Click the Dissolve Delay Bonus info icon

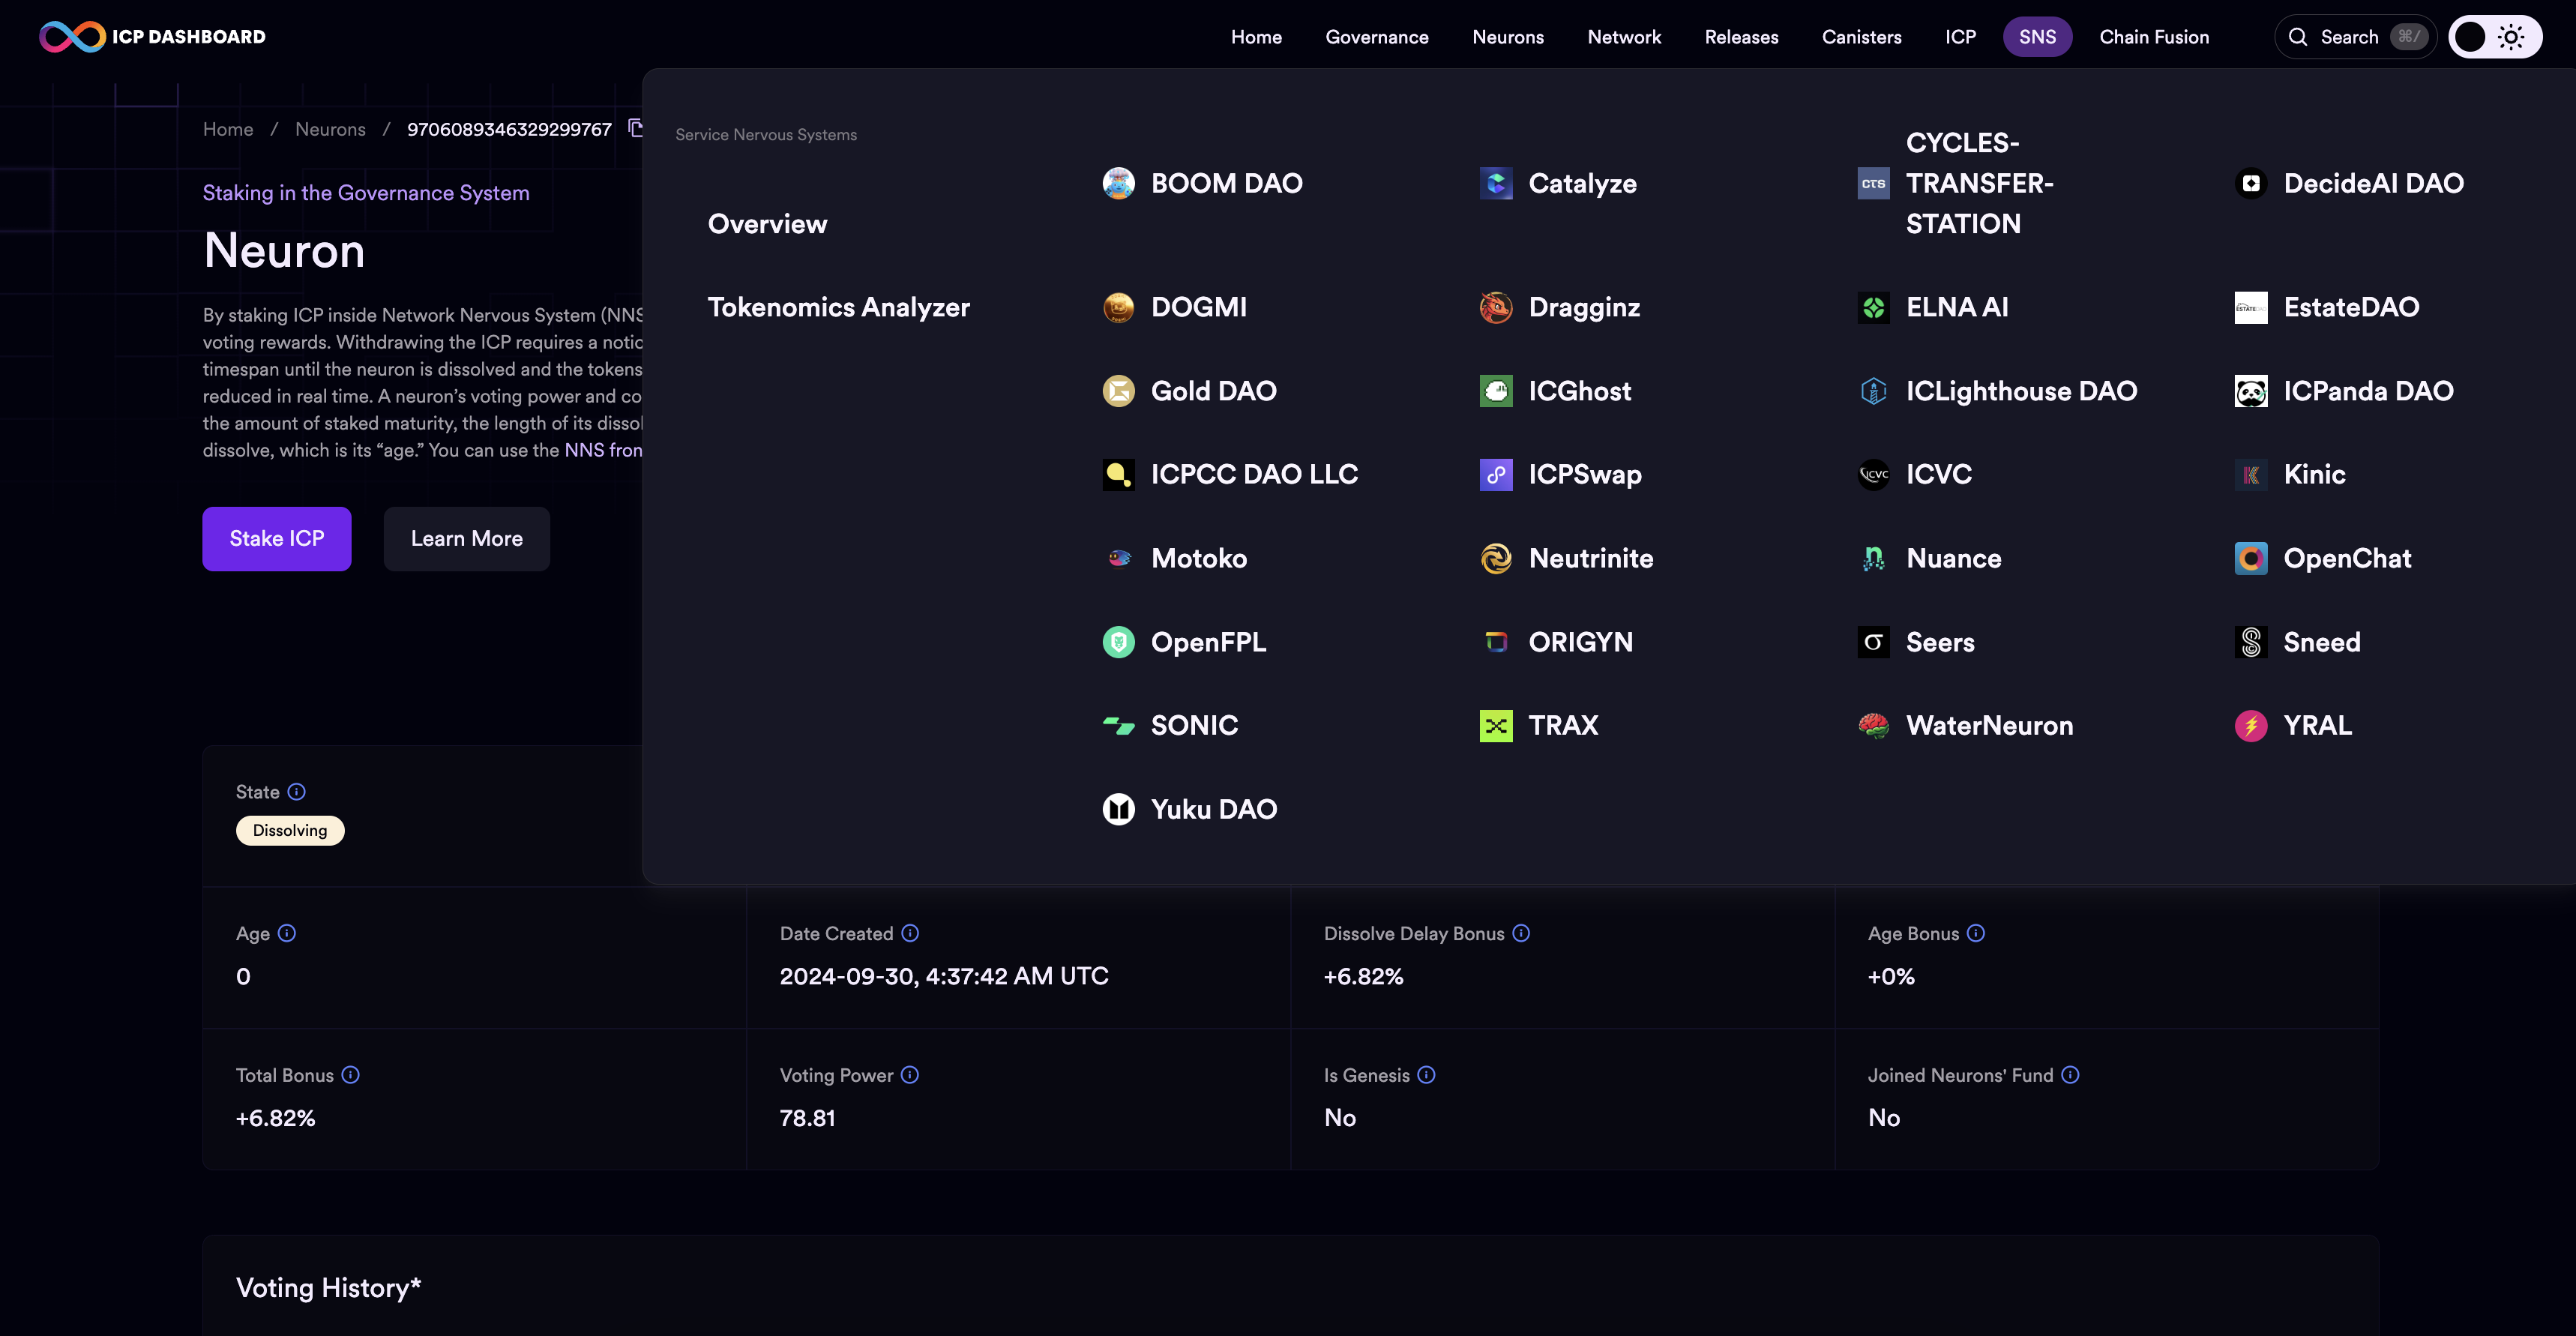tap(1521, 933)
